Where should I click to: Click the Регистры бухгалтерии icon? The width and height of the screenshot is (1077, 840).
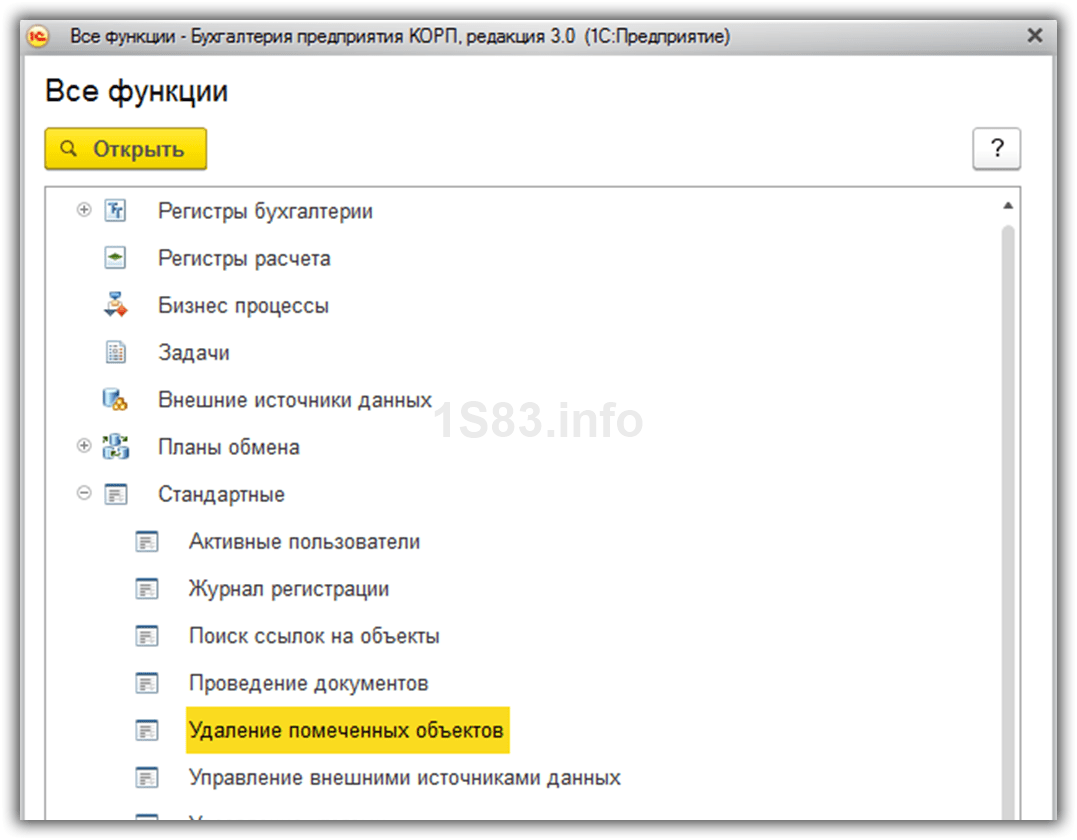[x=115, y=210]
